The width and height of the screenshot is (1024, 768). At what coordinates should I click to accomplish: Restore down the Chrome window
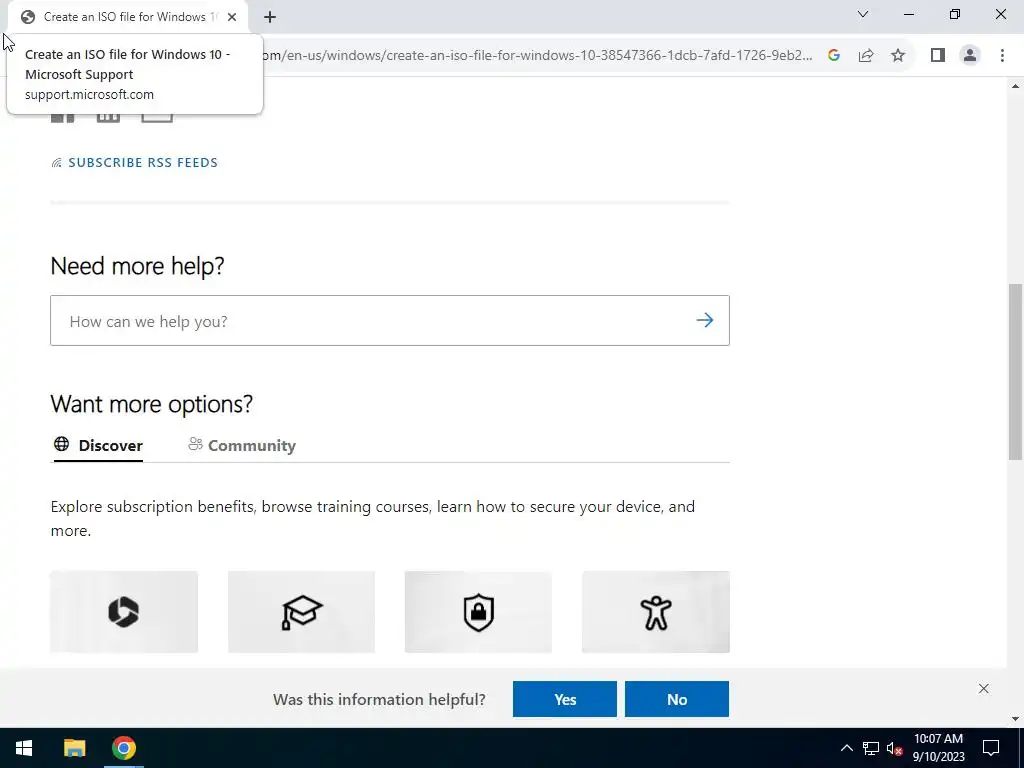click(955, 14)
